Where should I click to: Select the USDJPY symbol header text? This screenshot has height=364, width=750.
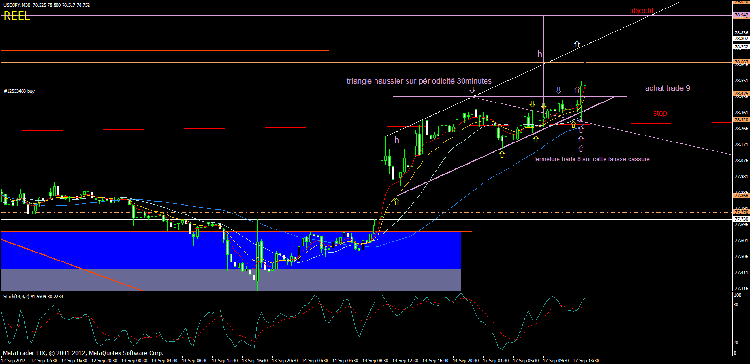[x=46, y=5]
